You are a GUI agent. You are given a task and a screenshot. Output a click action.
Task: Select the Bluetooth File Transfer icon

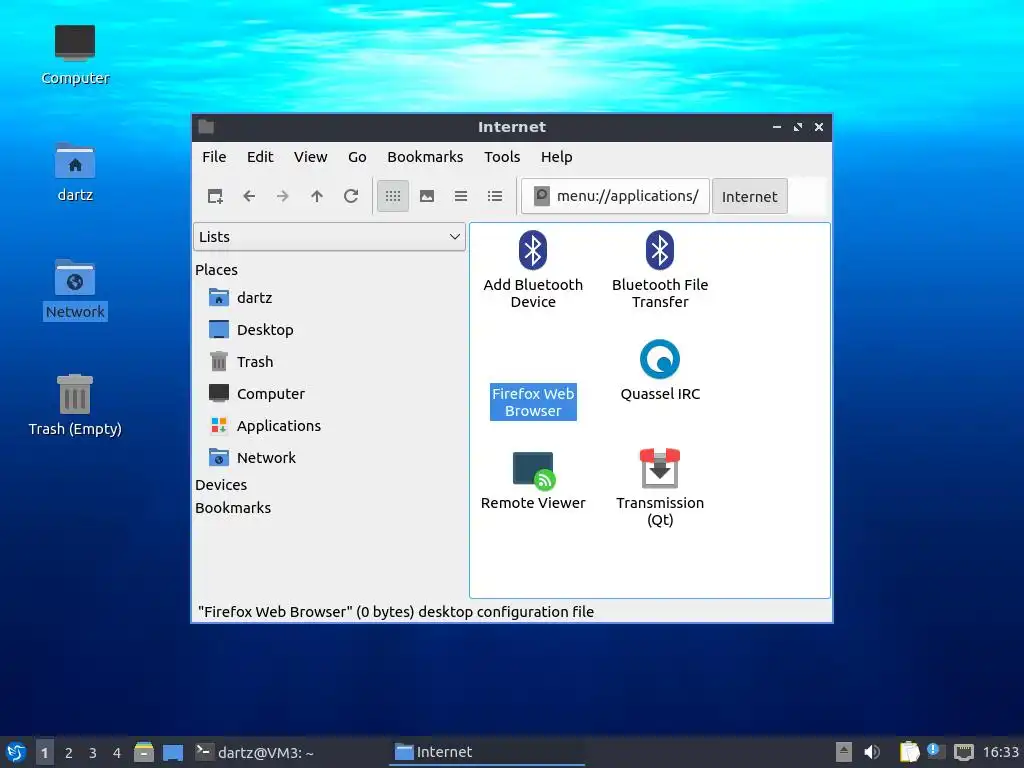coord(660,269)
